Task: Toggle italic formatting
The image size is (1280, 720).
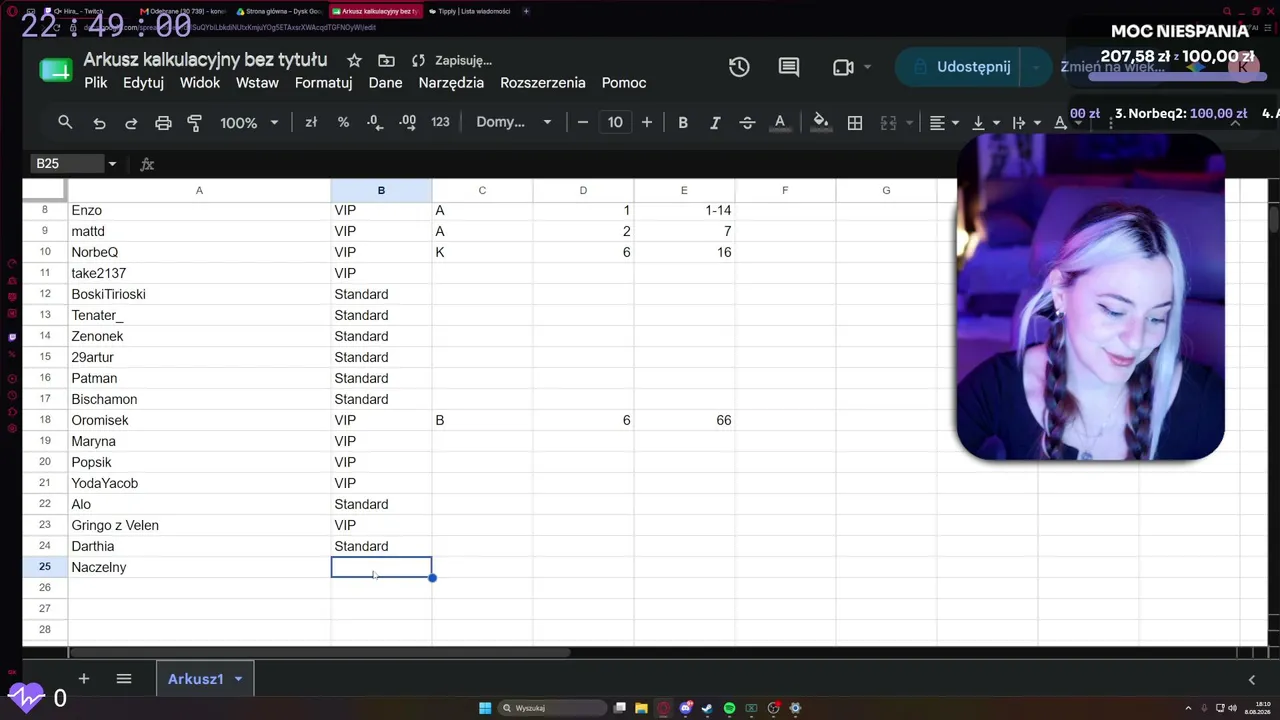Action: click(715, 122)
